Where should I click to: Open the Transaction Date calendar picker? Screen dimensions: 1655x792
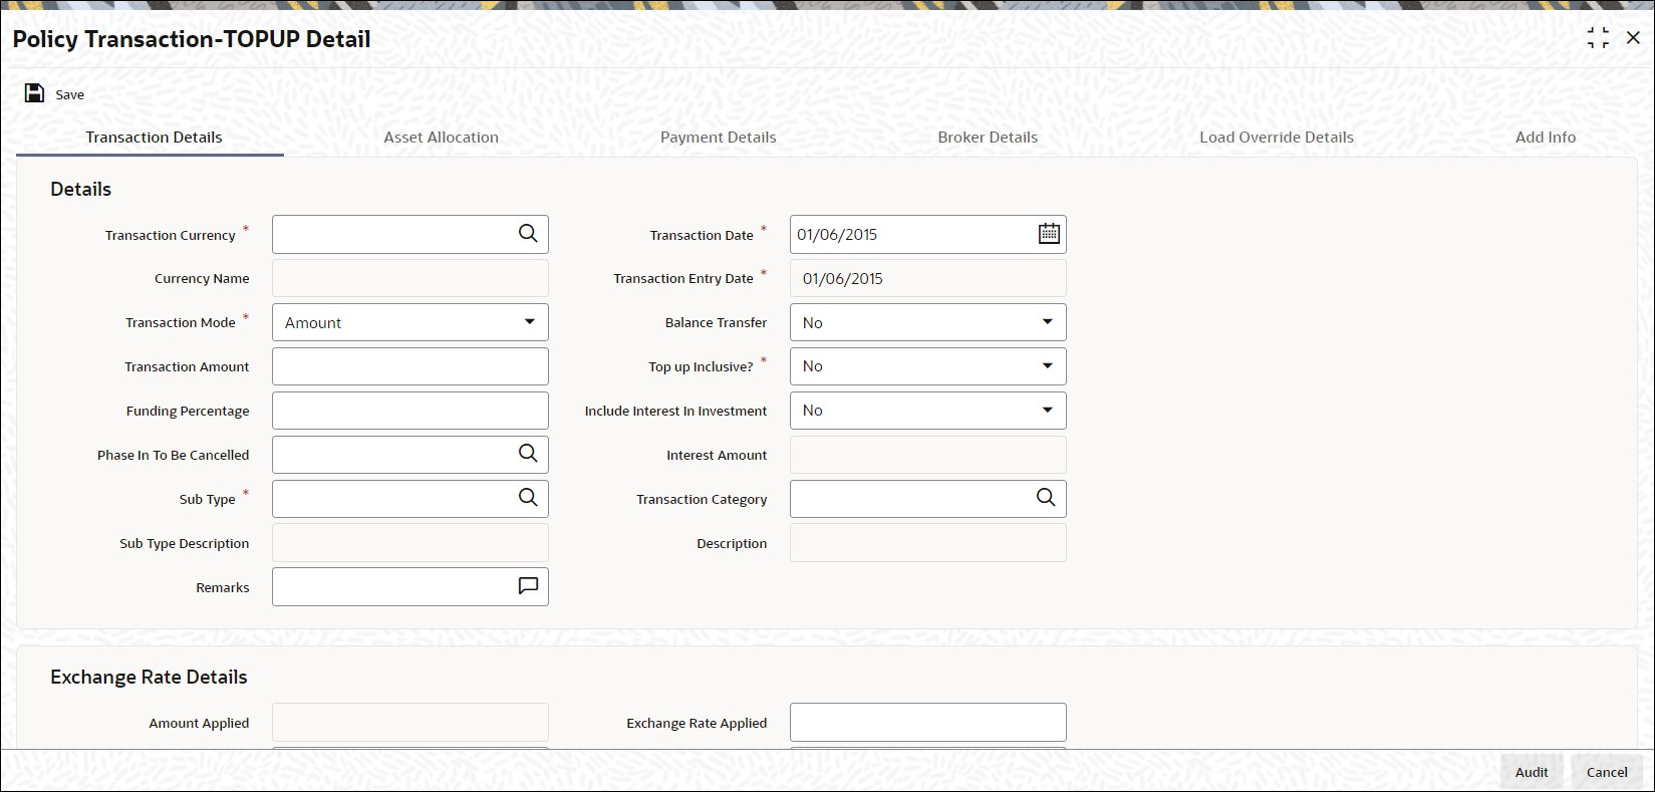(1048, 234)
